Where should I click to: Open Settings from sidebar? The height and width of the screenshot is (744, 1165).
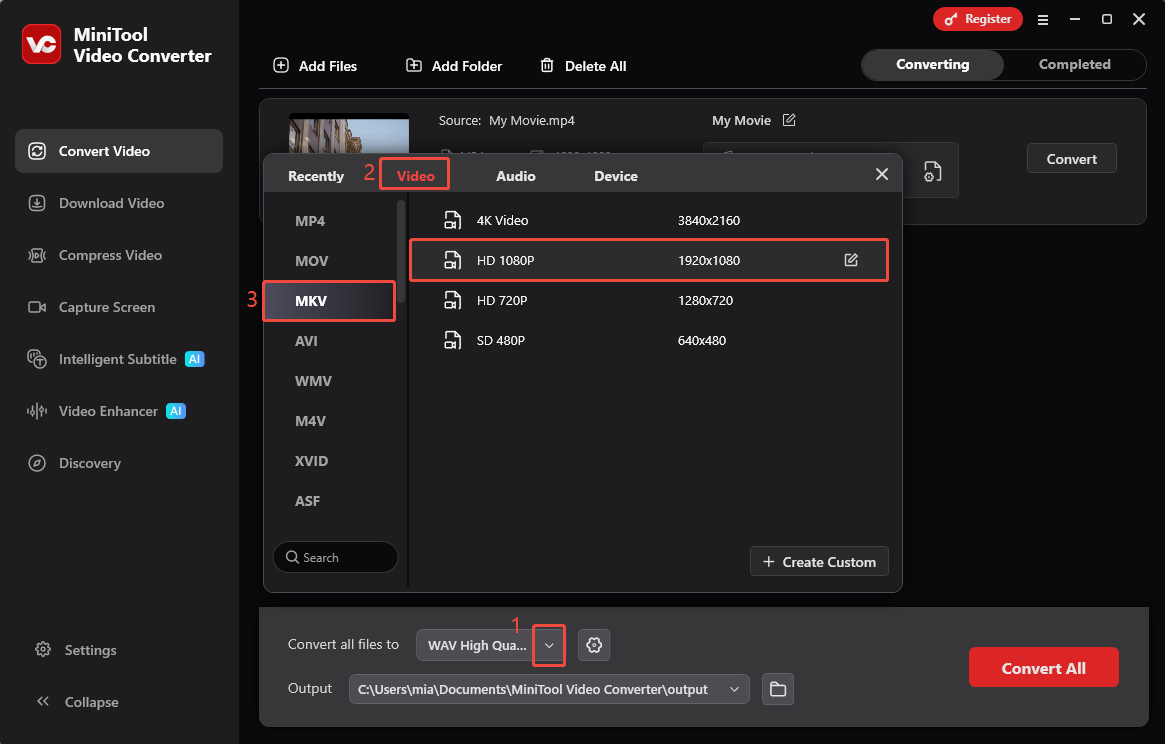point(76,650)
